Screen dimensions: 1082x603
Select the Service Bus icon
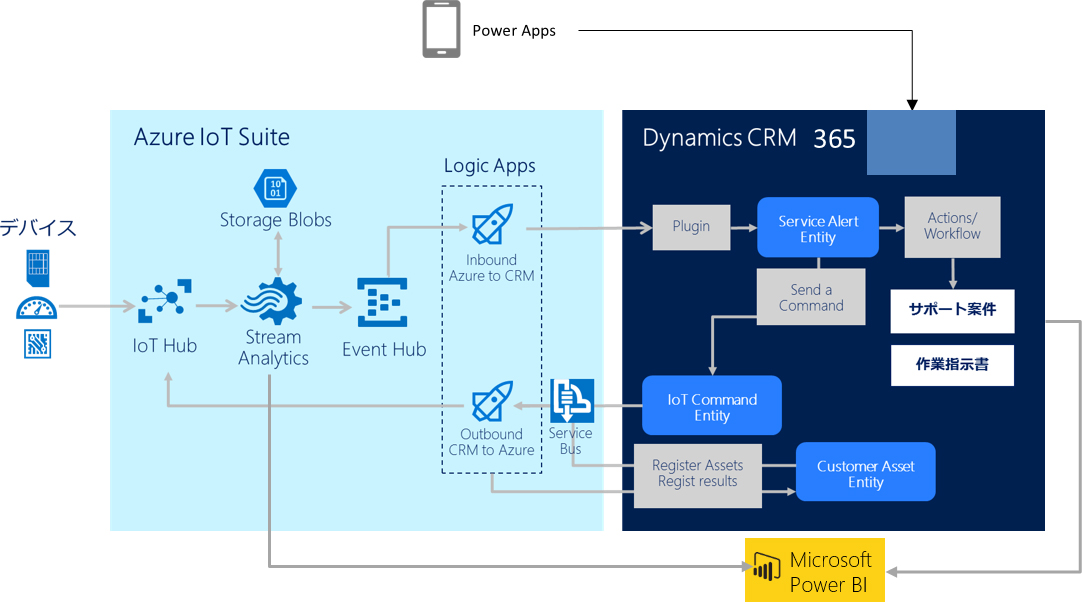point(572,400)
